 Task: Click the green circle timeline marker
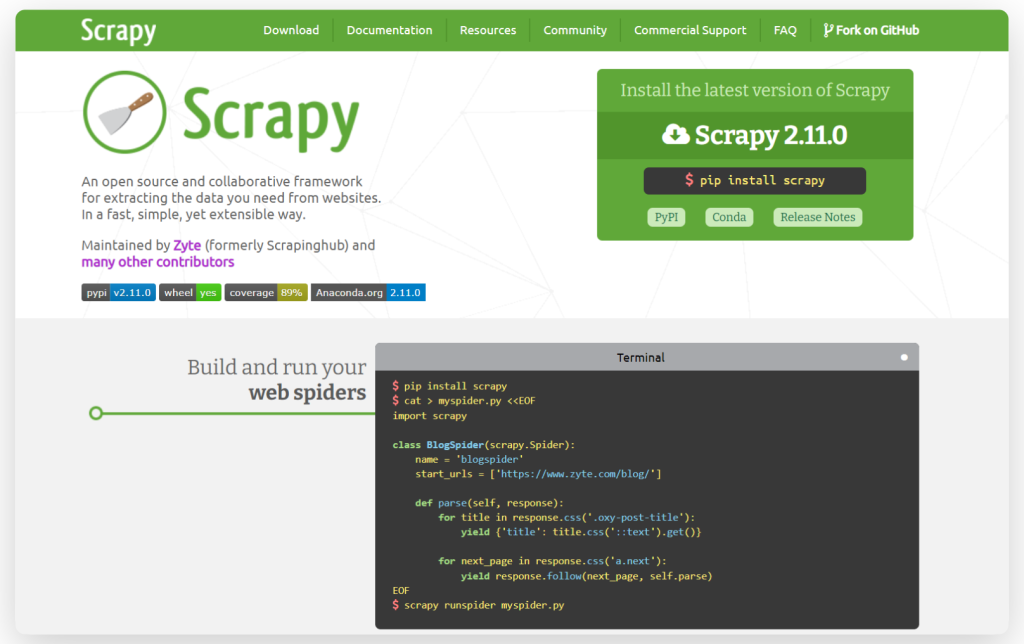coord(96,413)
